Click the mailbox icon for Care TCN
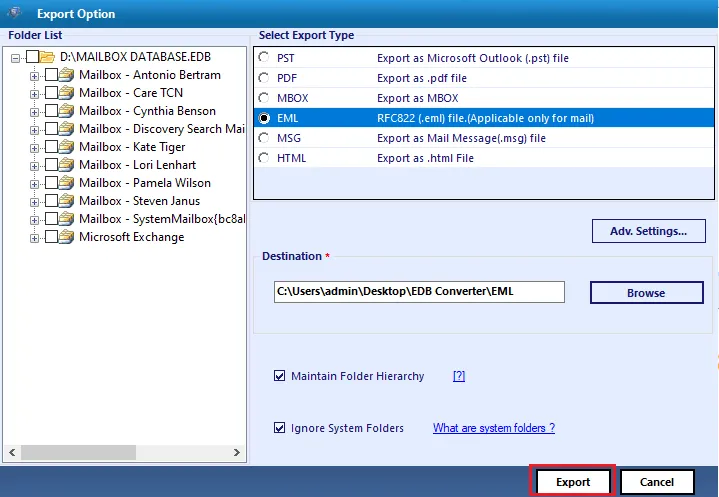 click(x=66, y=93)
